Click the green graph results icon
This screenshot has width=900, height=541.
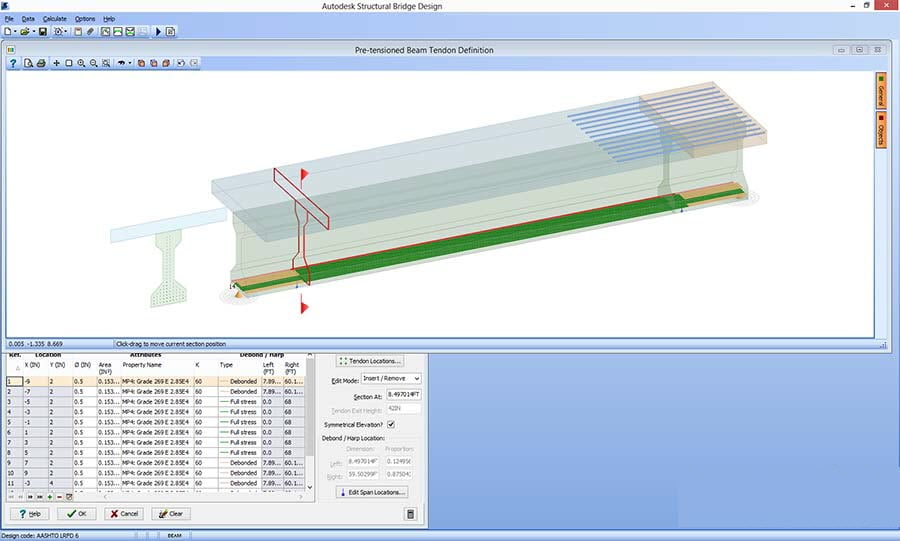106,32
